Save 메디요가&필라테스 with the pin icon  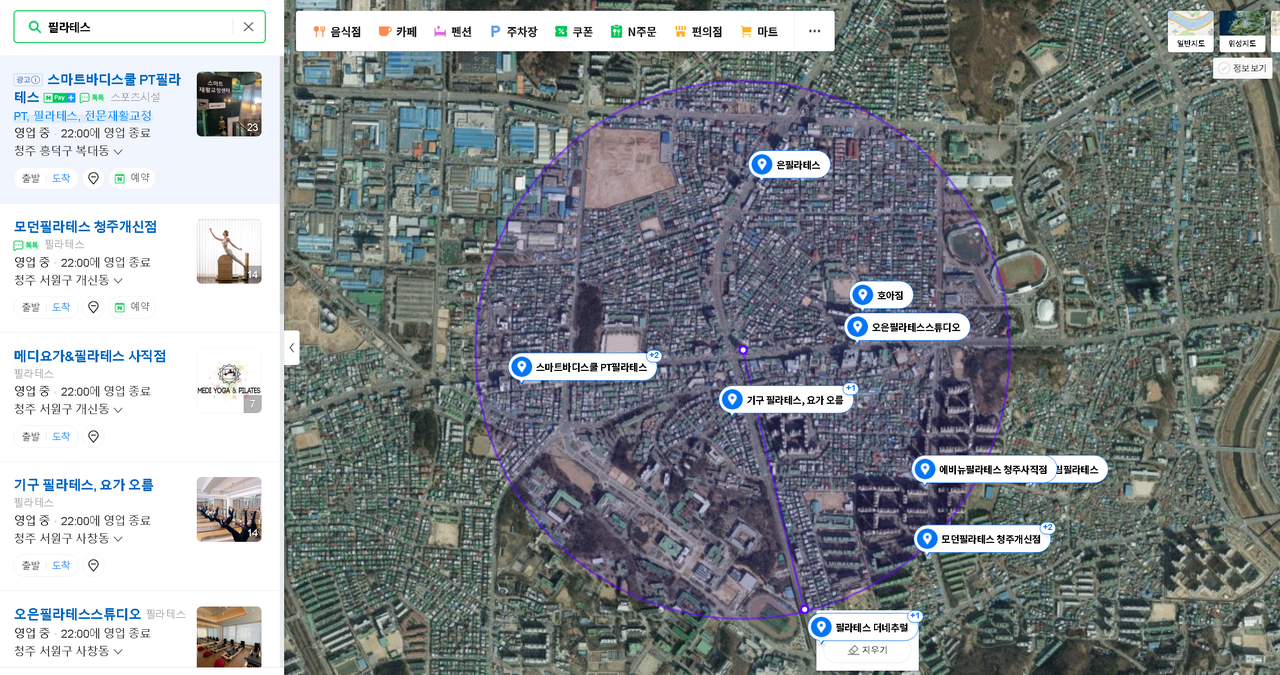(x=93, y=436)
